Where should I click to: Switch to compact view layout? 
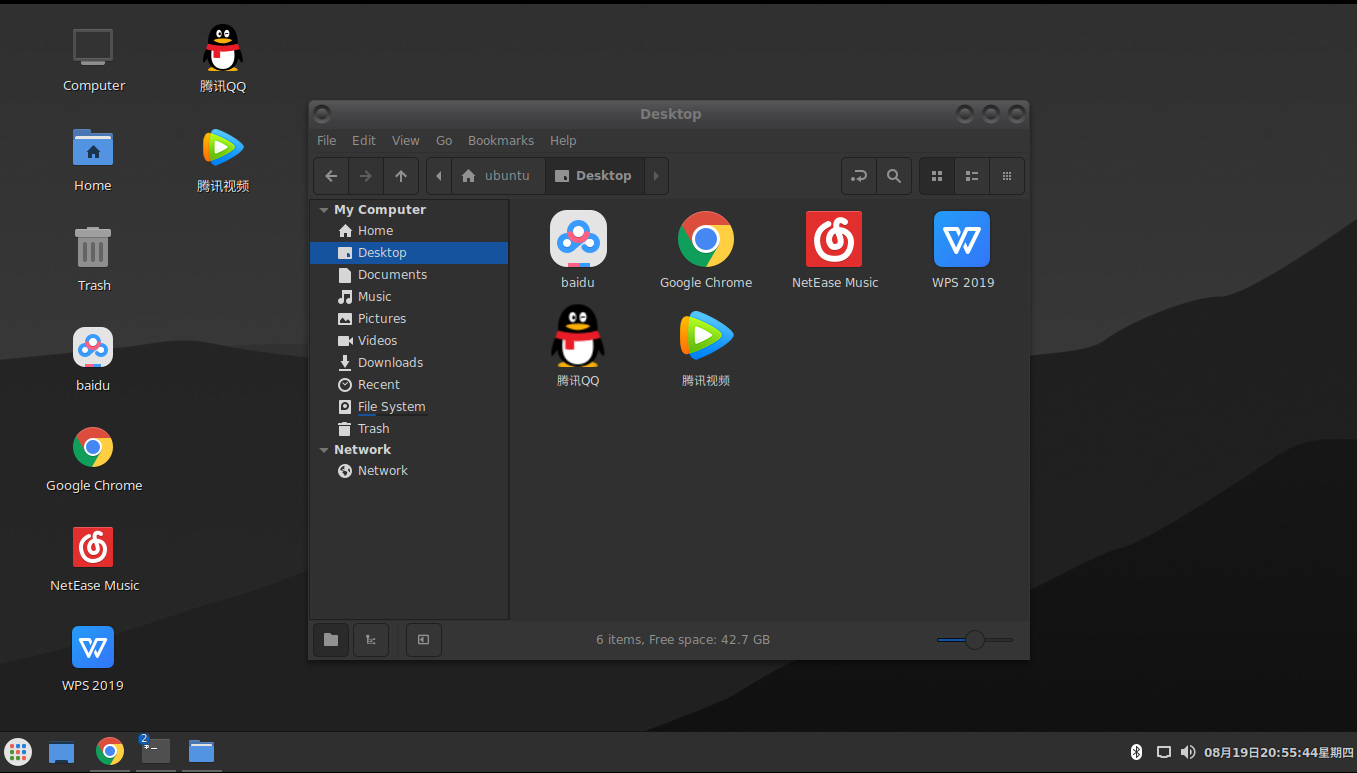1007,176
